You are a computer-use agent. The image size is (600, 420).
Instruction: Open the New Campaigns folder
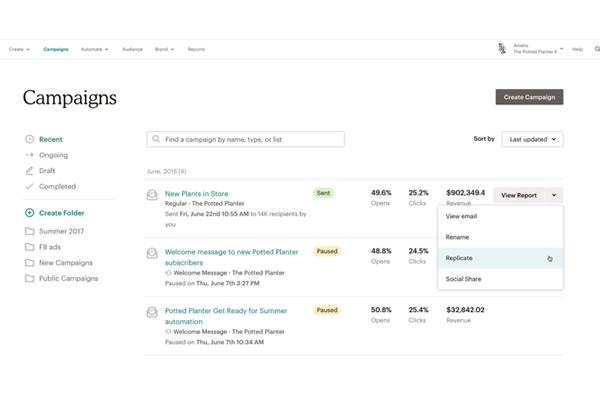click(x=66, y=262)
